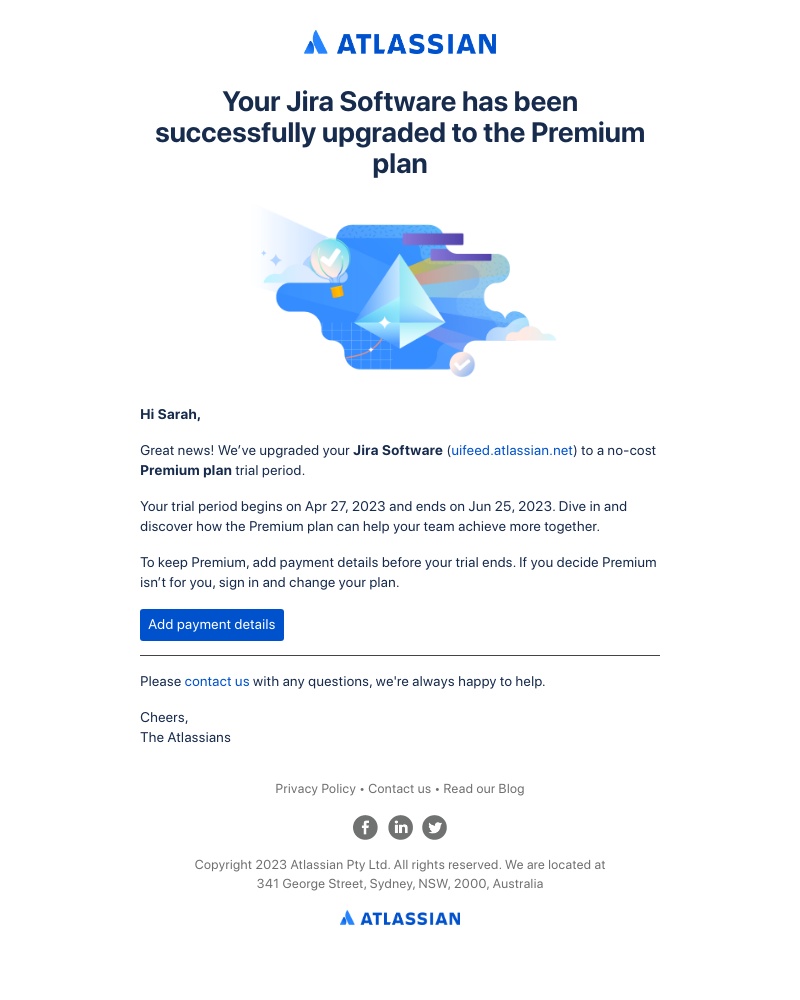
Task: Click the contact us link in the message body
Action: pos(217,681)
